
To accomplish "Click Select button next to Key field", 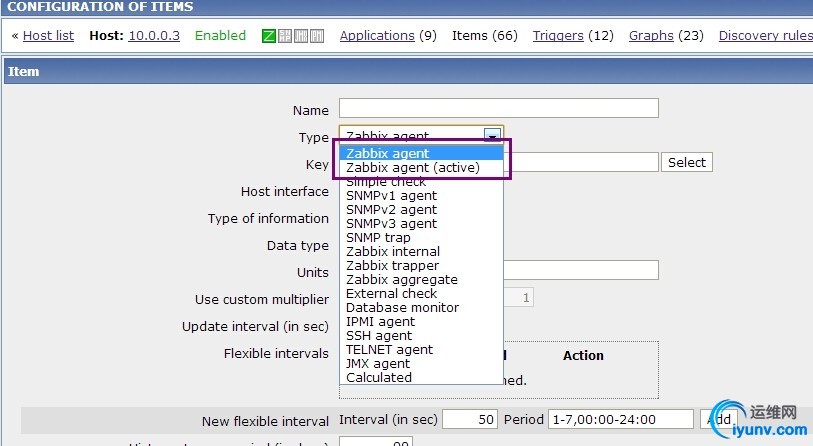I will pyautogui.click(x=686, y=162).
